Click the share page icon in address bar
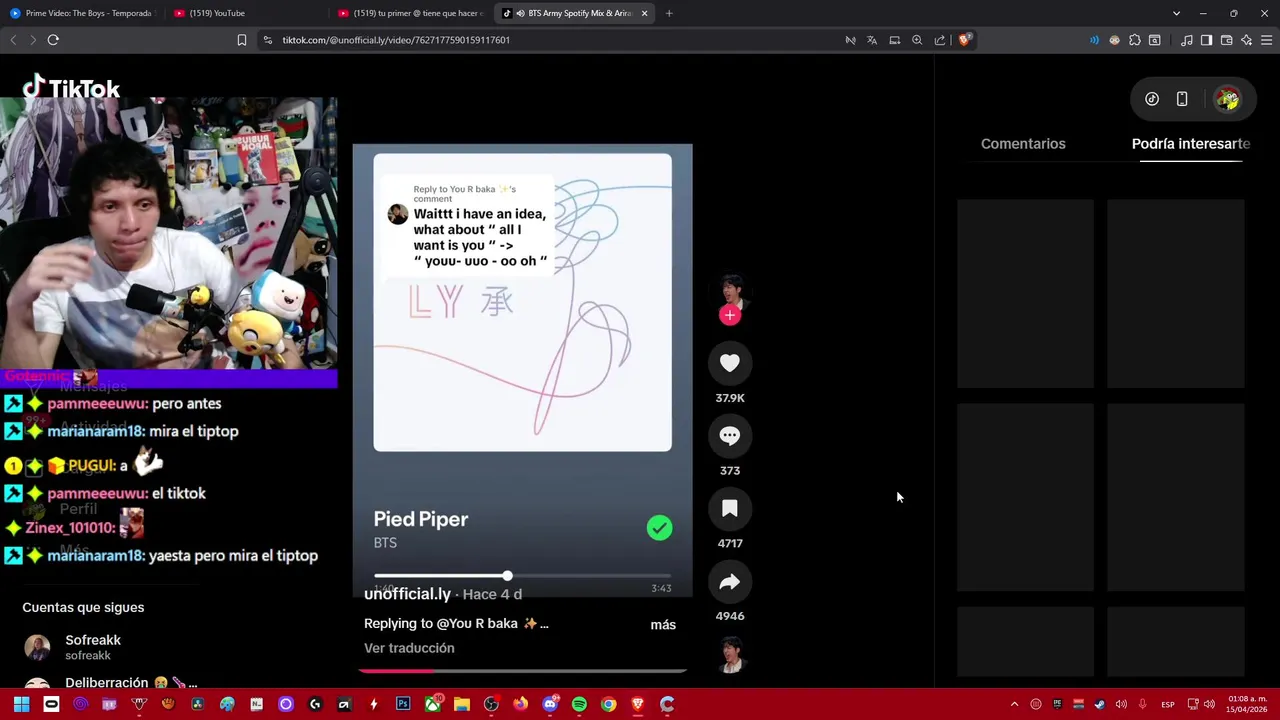This screenshot has height=720, width=1280. 940,40
